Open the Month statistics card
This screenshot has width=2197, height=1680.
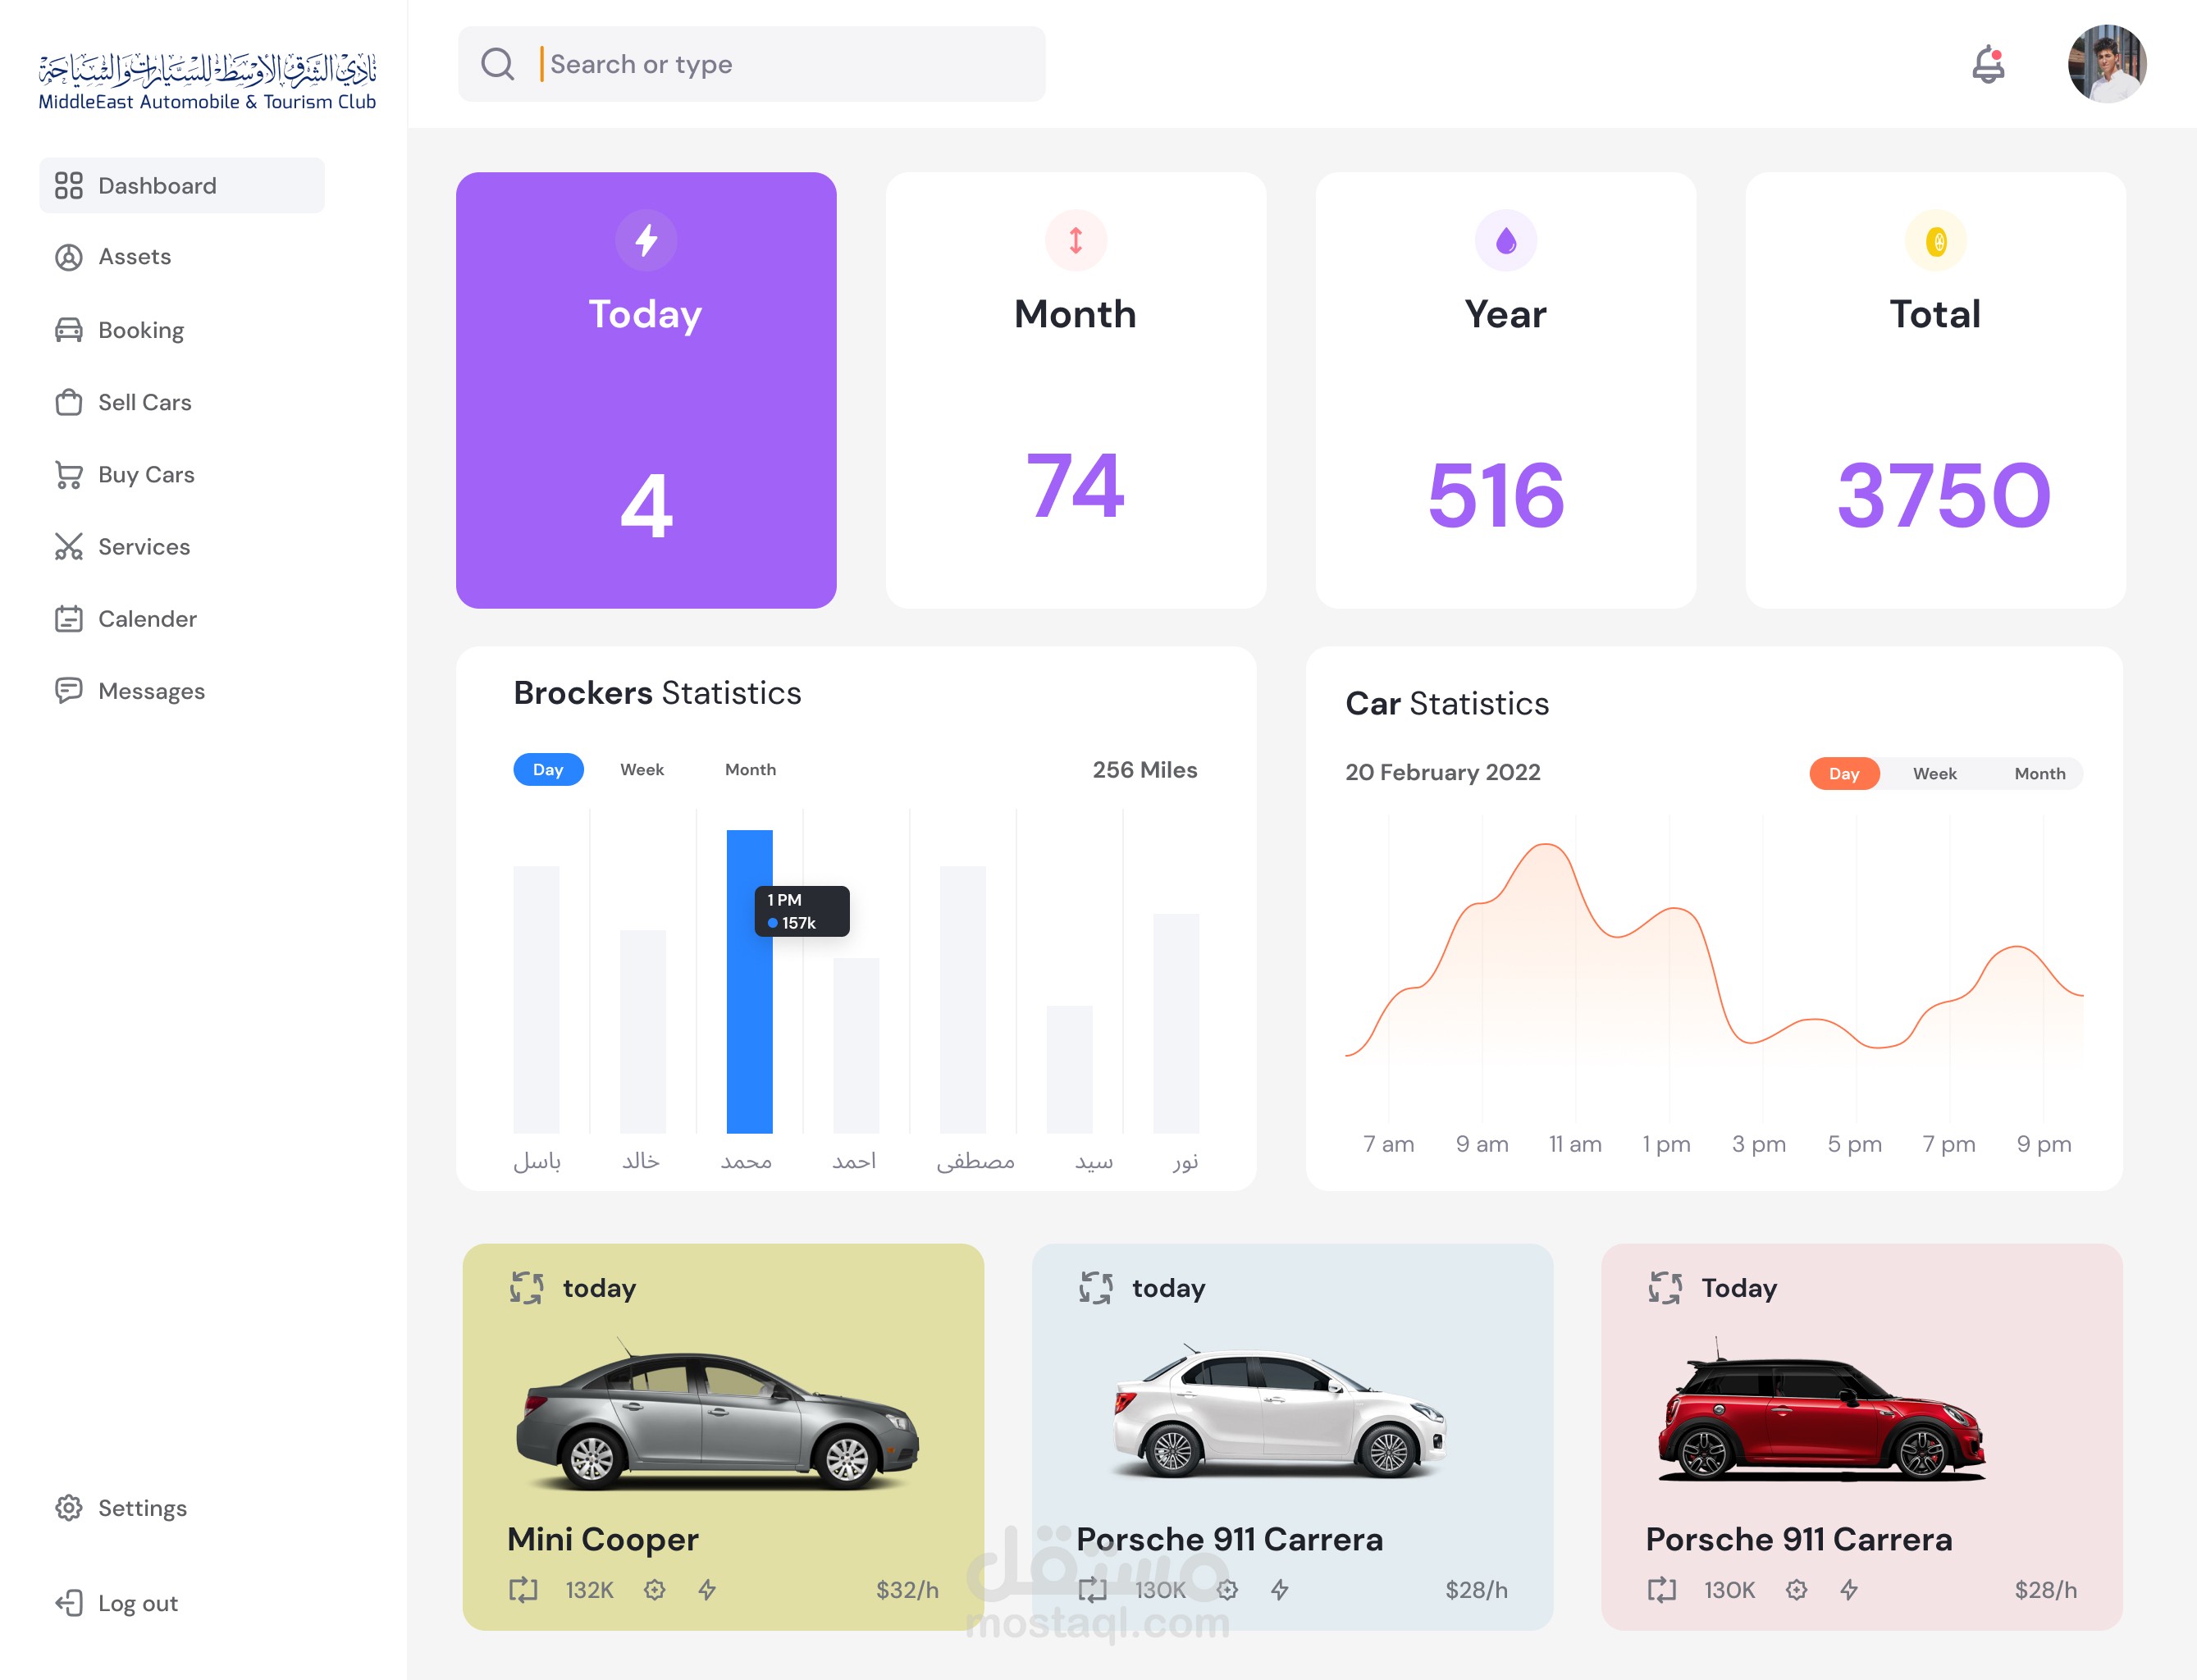coord(1075,390)
